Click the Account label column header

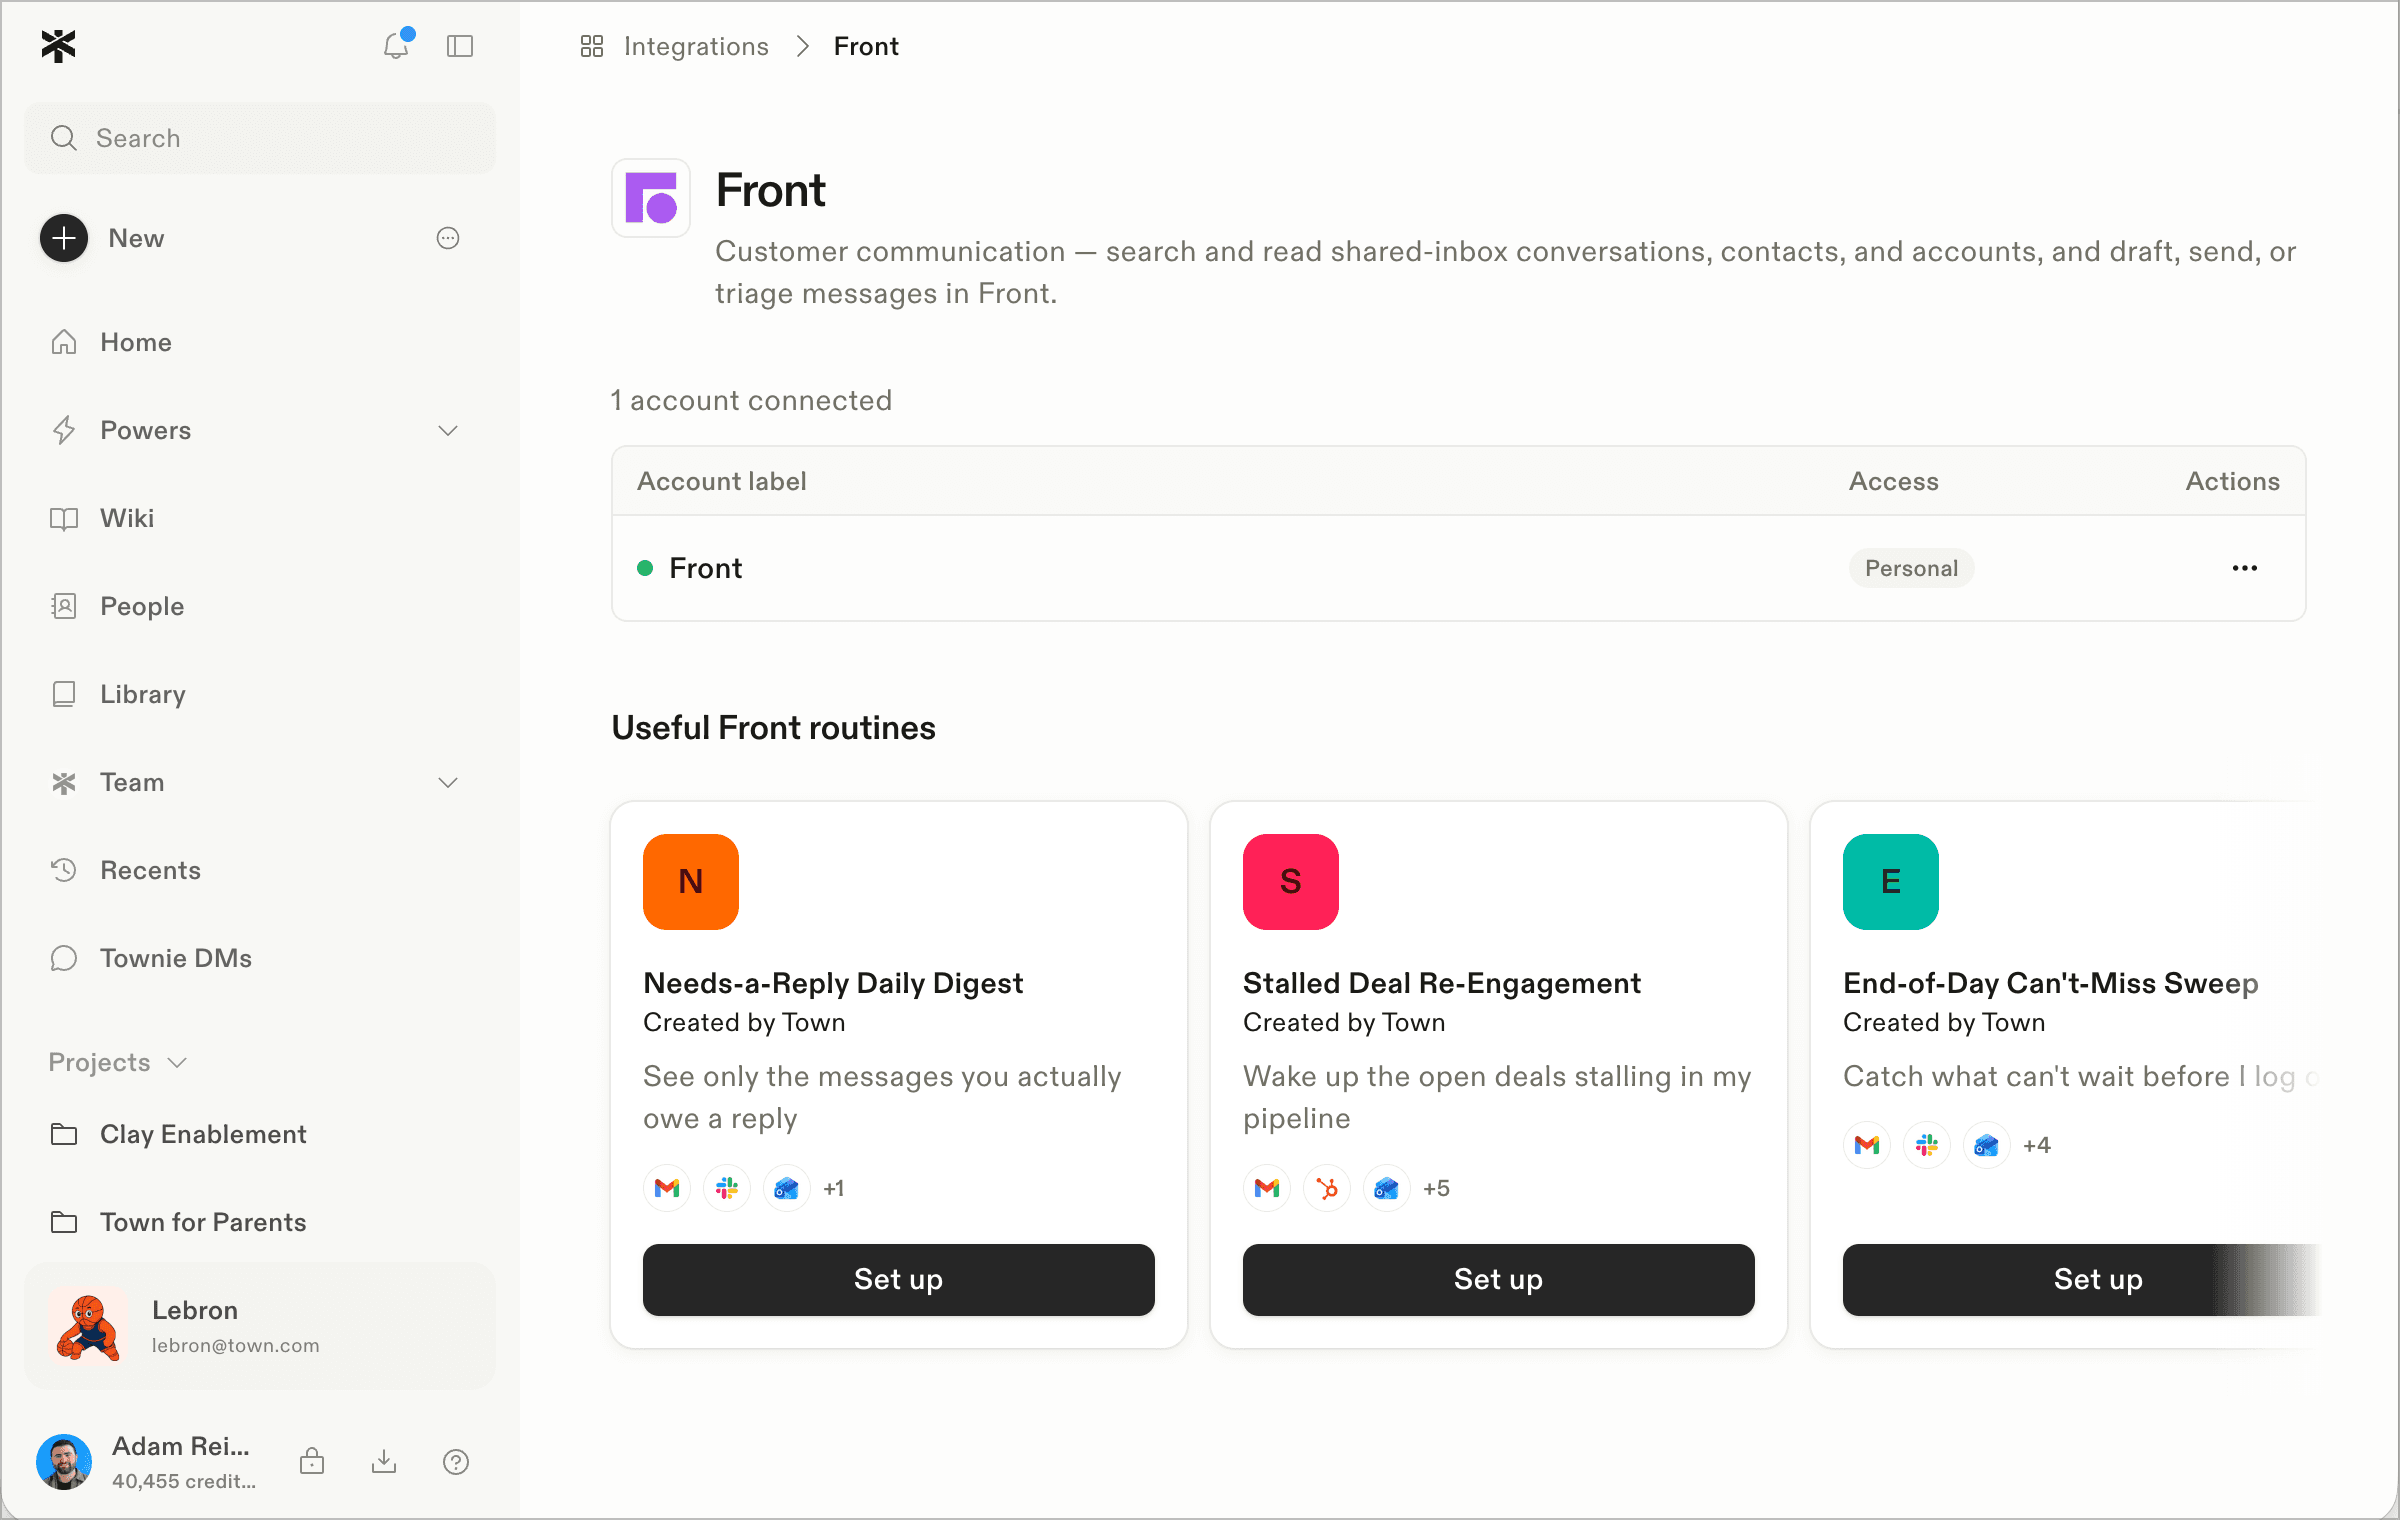point(722,481)
